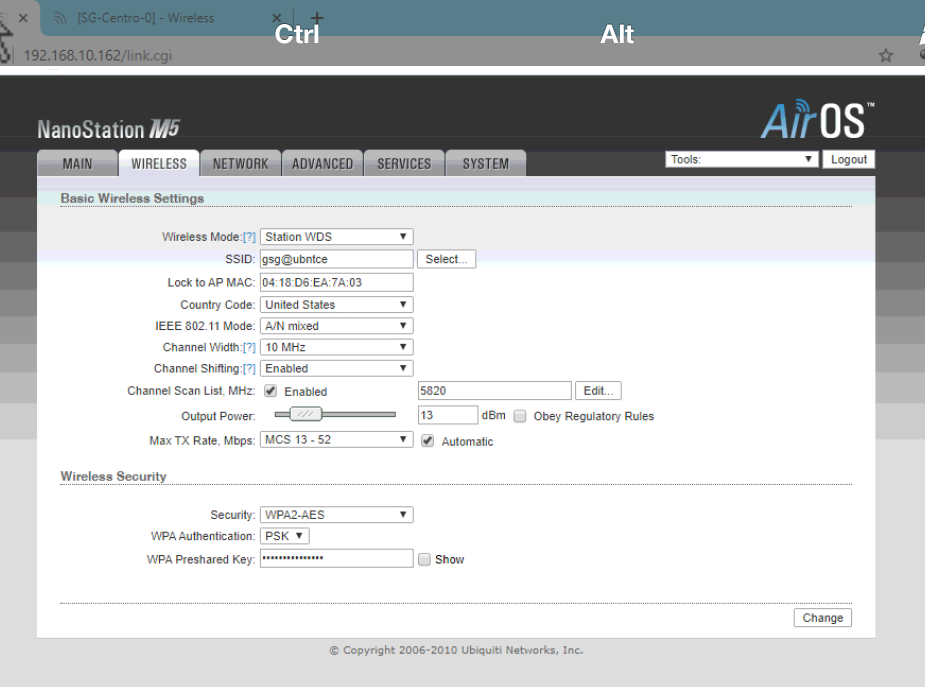Bookmark page with star icon
The width and height of the screenshot is (925, 687).
click(x=885, y=55)
